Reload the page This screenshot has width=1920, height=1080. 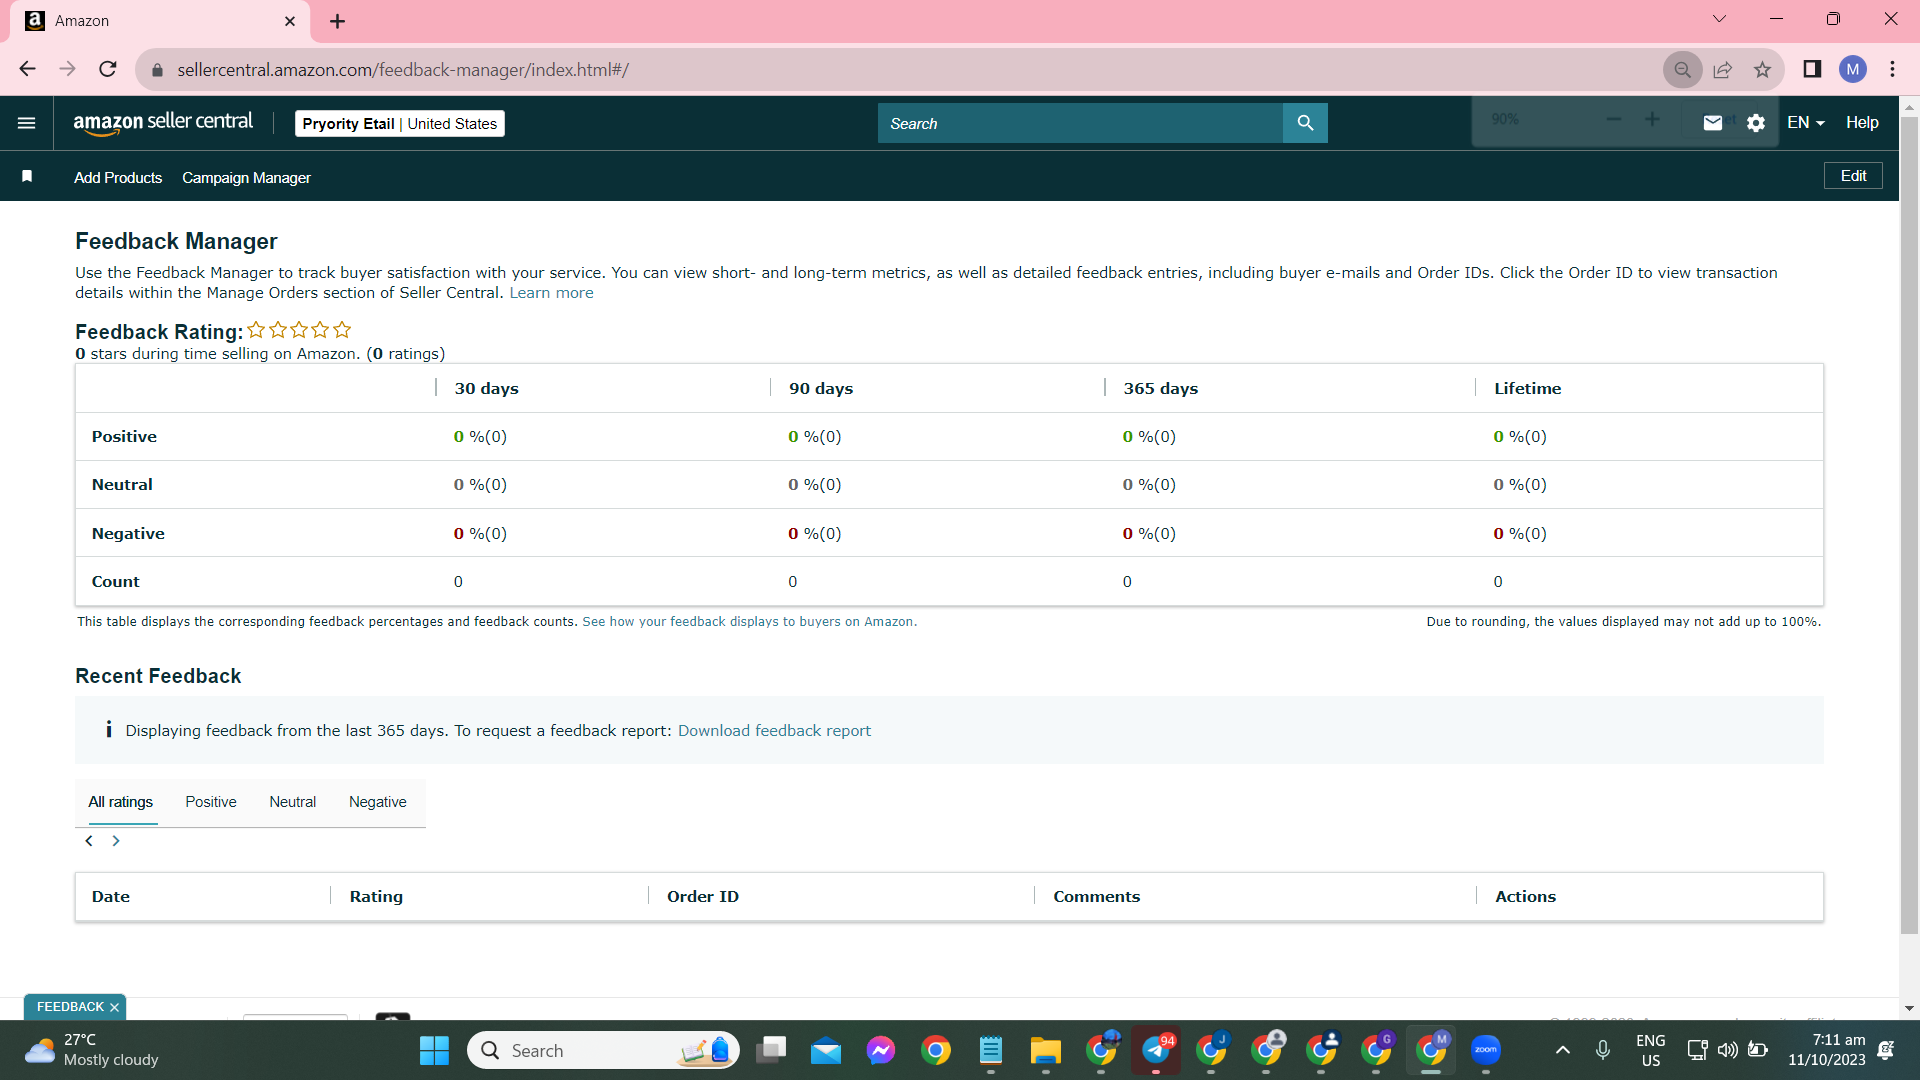tap(108, 69)
